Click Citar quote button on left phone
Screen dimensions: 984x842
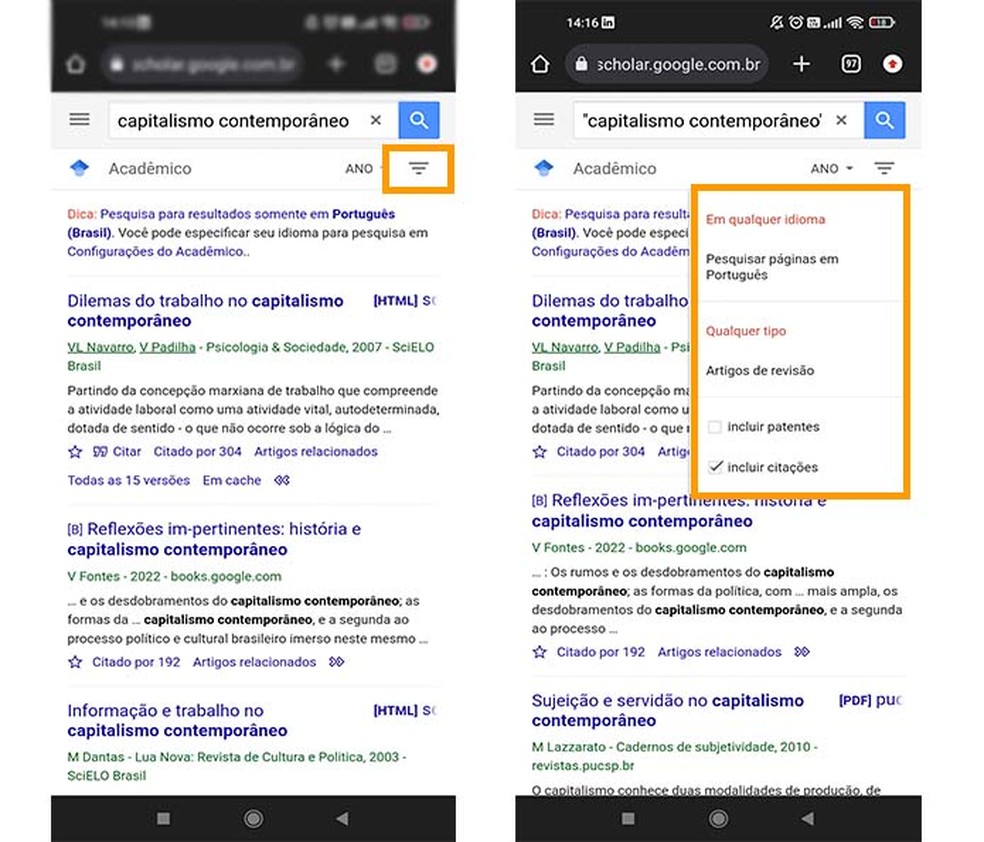point(117,452)
